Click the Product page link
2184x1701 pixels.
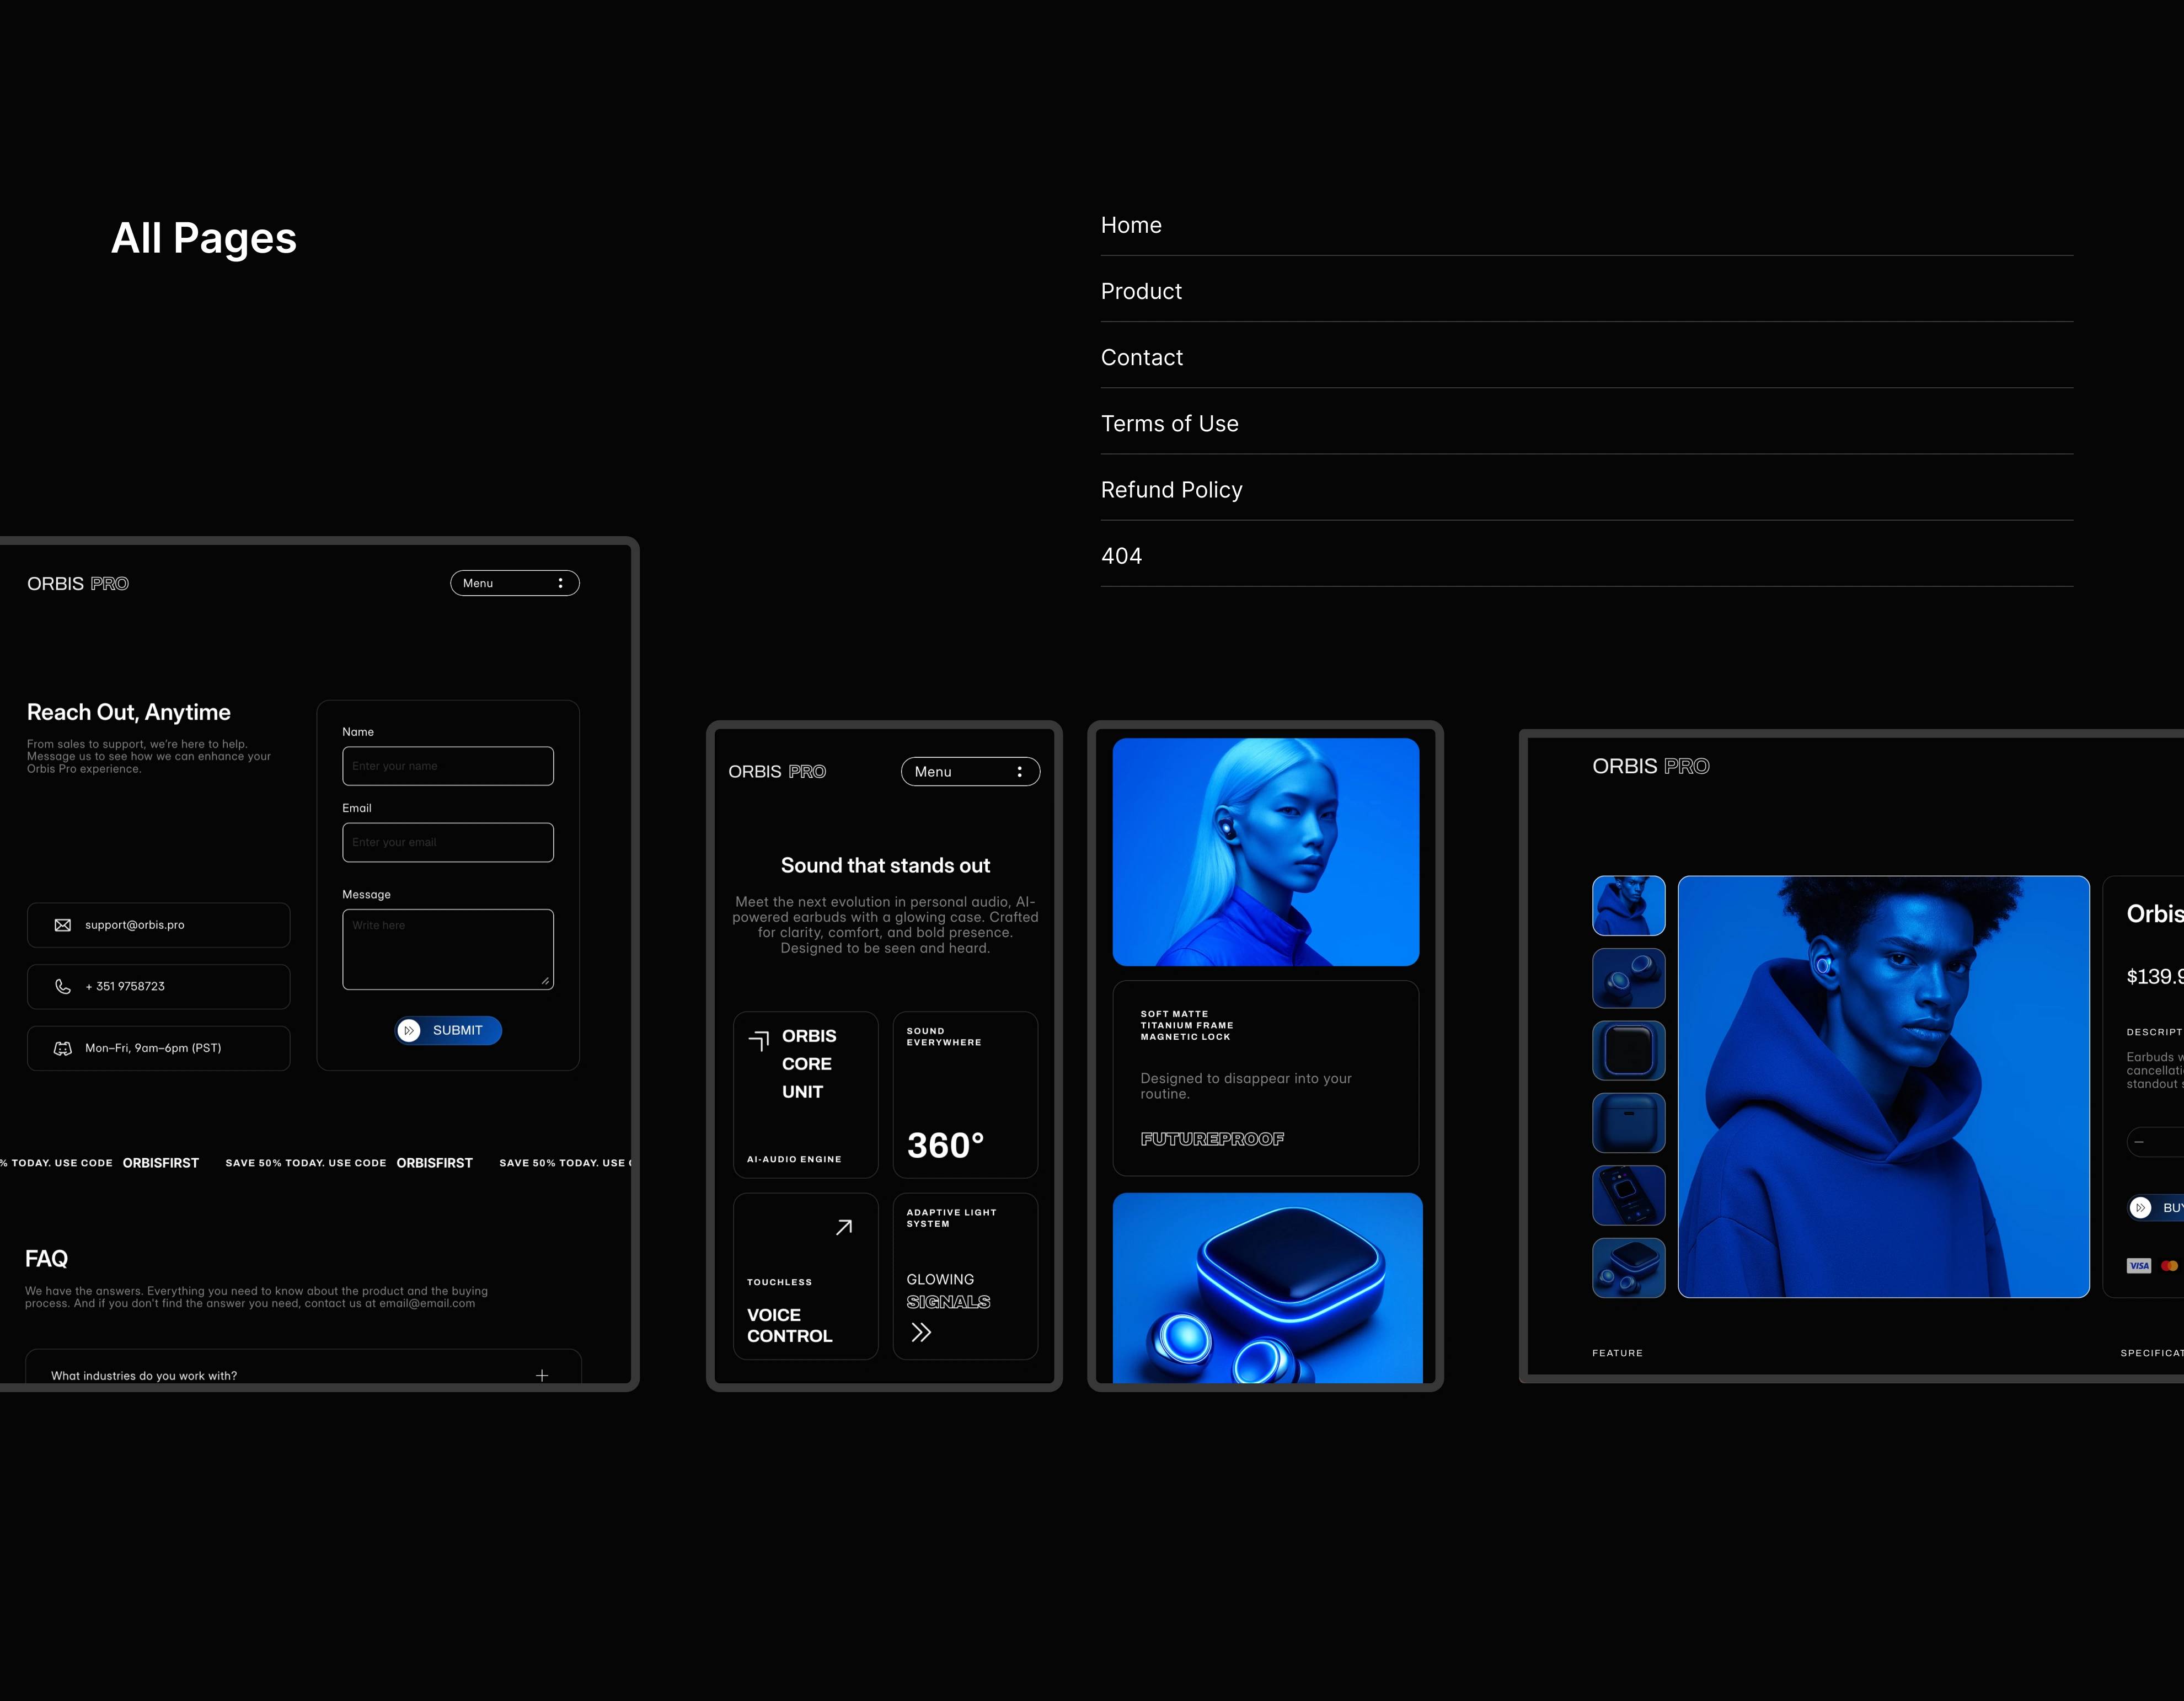[x=1141, y=292]
